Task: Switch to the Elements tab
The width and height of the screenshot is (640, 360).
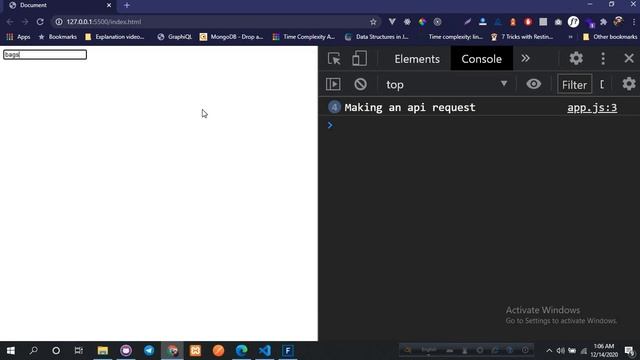Action: pos(417,59)
